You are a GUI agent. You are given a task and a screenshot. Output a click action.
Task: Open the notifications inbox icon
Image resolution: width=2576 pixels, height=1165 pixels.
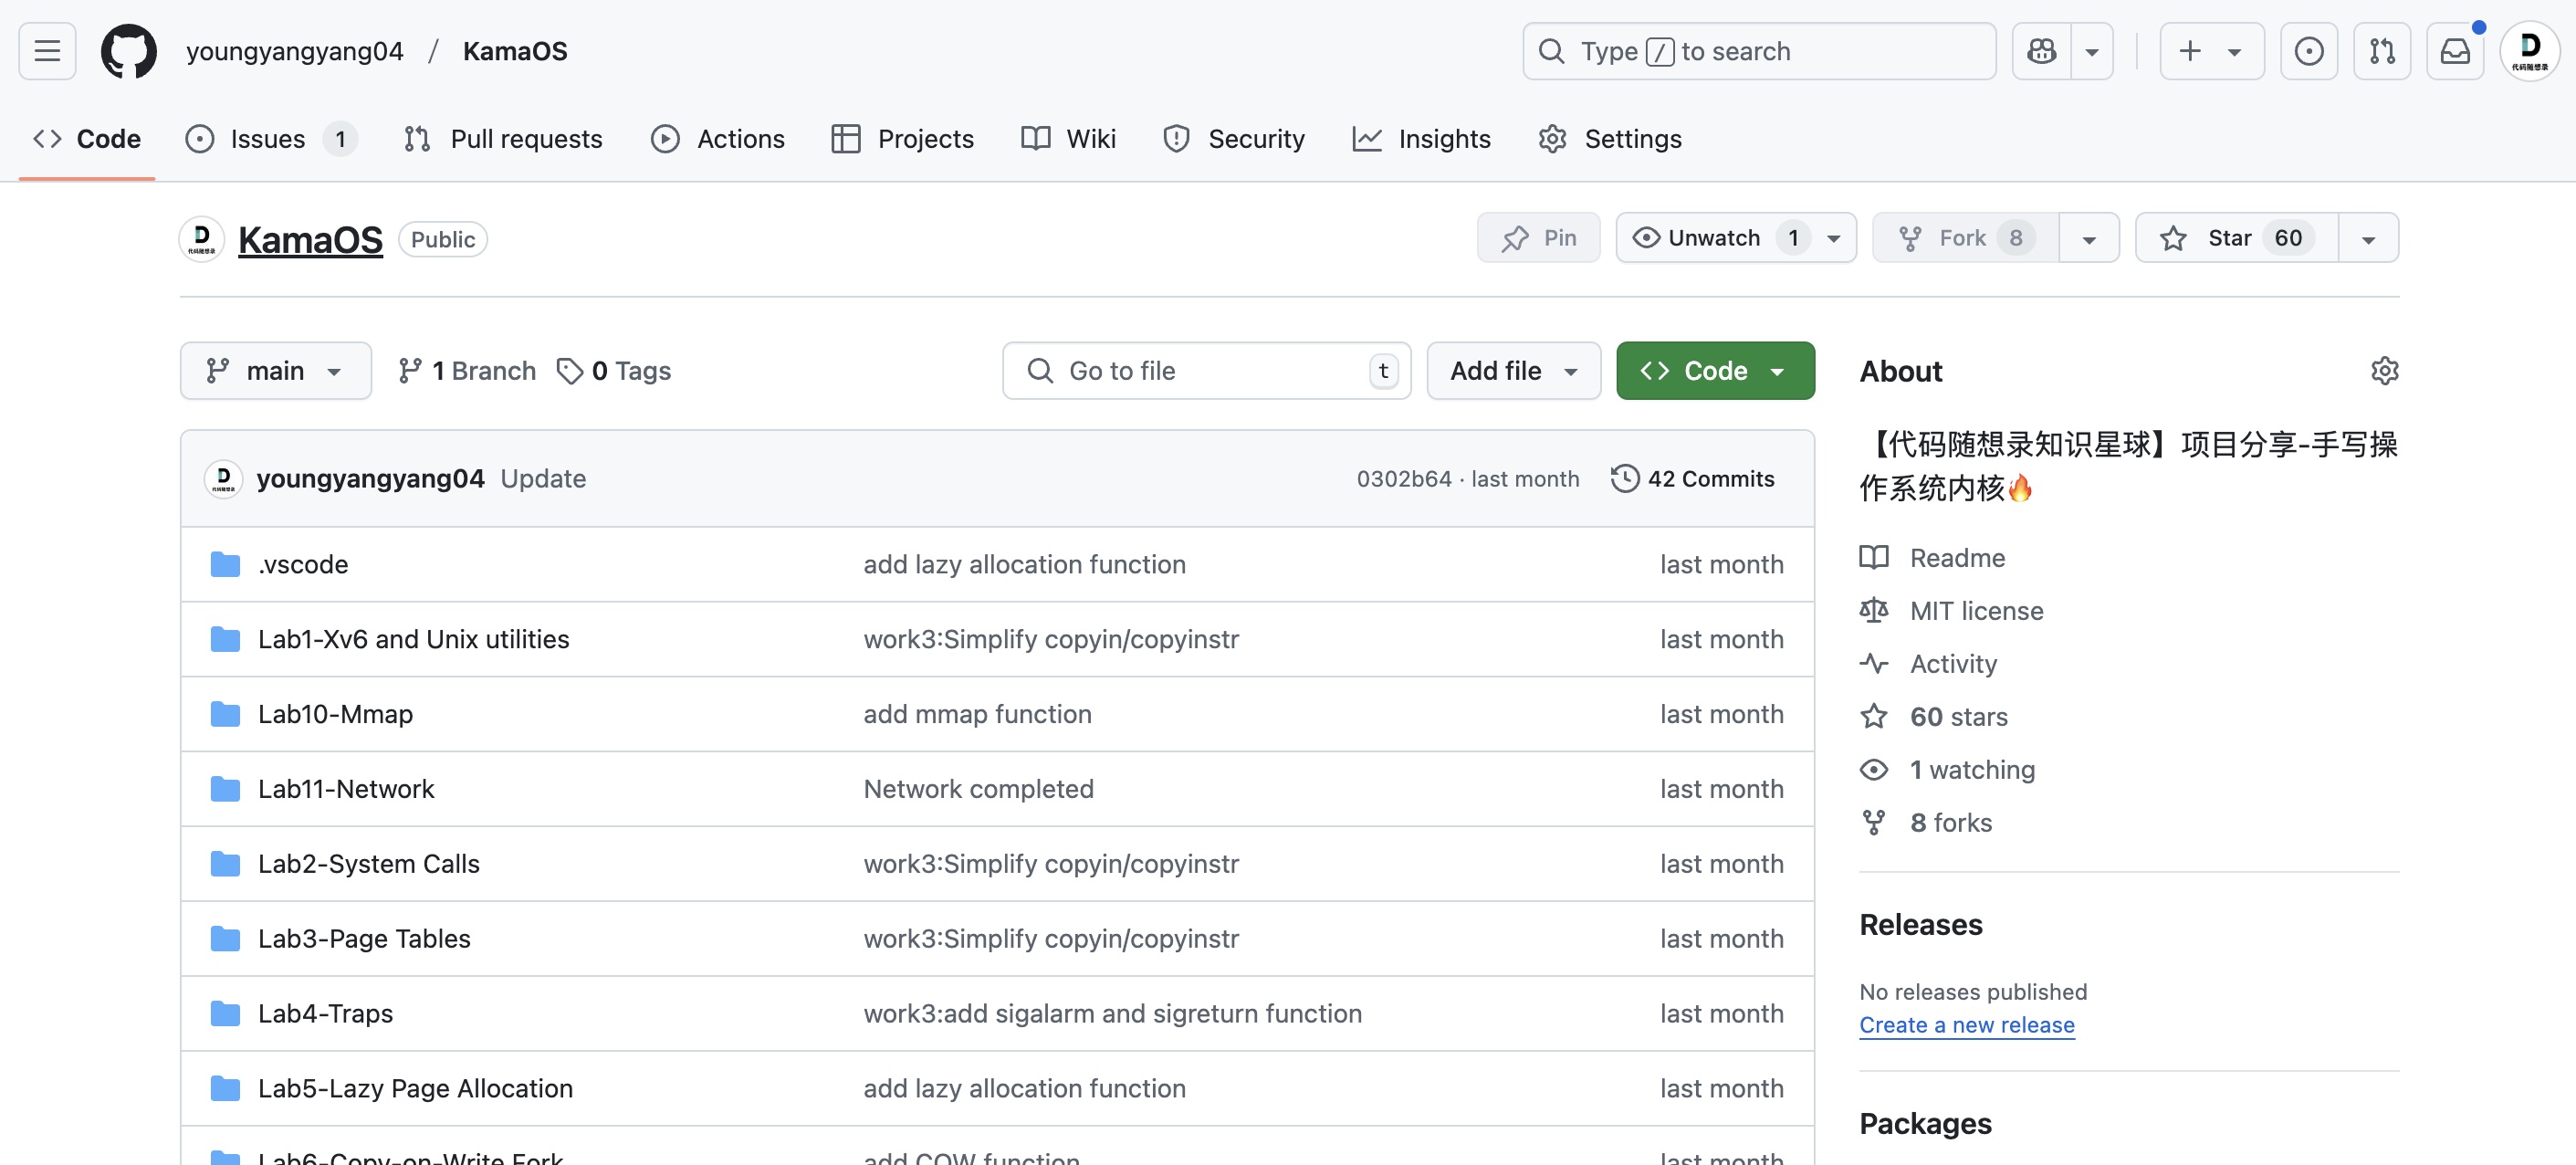click(x=2455, y=51)
